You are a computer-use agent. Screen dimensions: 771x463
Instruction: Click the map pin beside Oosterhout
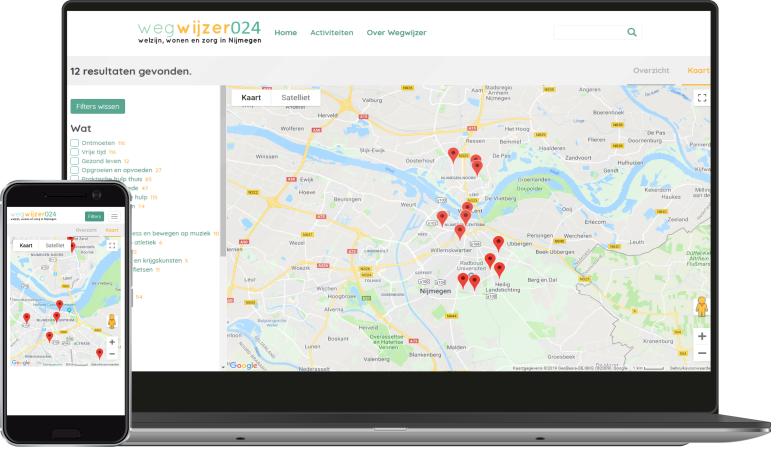click(453, 155)
